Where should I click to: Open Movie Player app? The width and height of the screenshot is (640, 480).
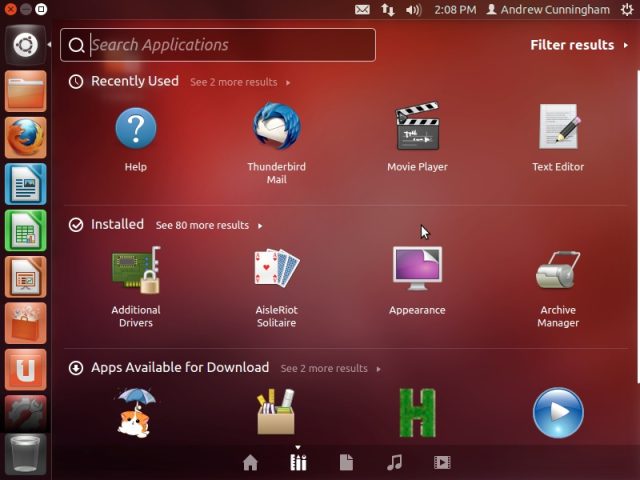coord(417,126)
